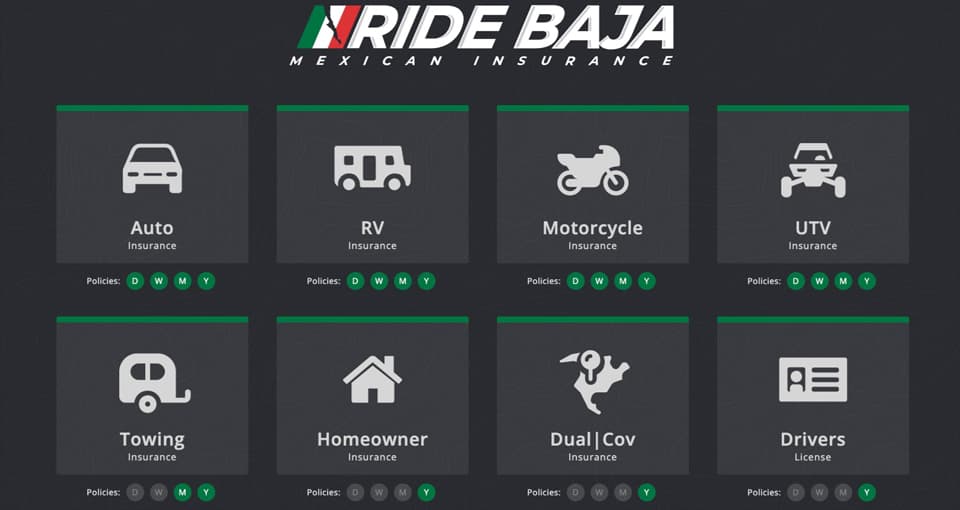Choose monthly M policy under Towing
The width and height of the screenshot is (960, 510).
pos(182,492)
